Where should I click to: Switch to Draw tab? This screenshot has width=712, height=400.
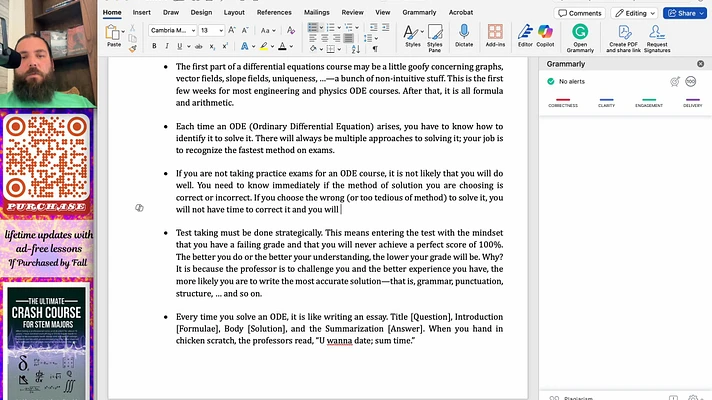171,12
